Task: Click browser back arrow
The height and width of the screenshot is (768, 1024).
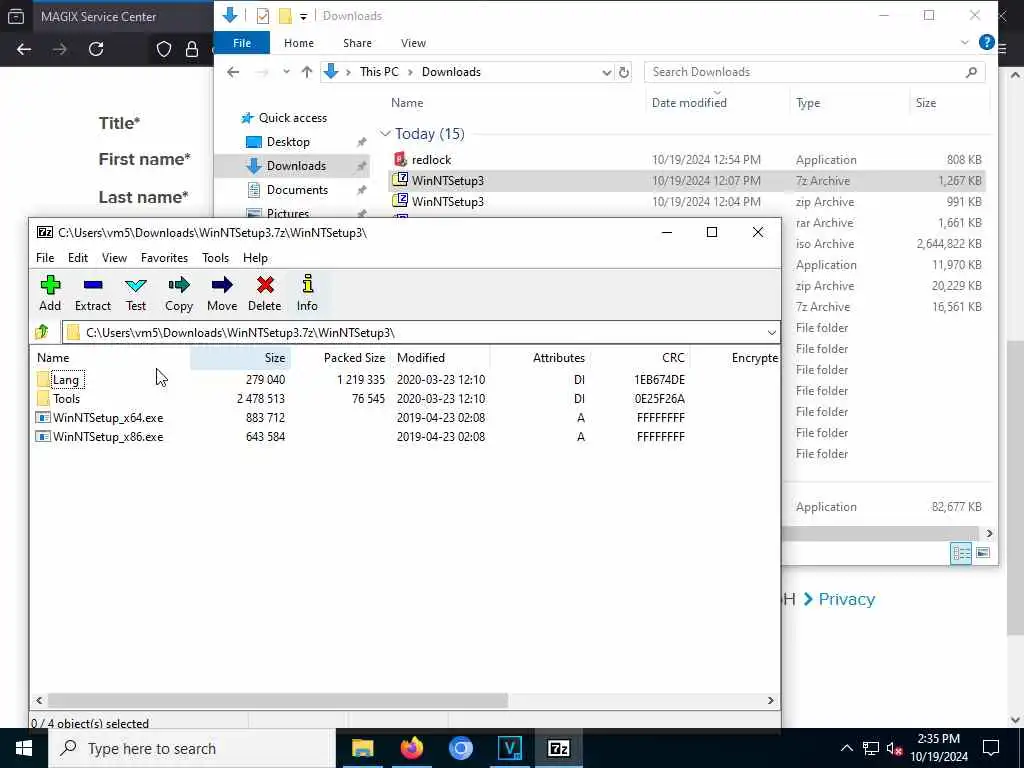Action: 24,49
